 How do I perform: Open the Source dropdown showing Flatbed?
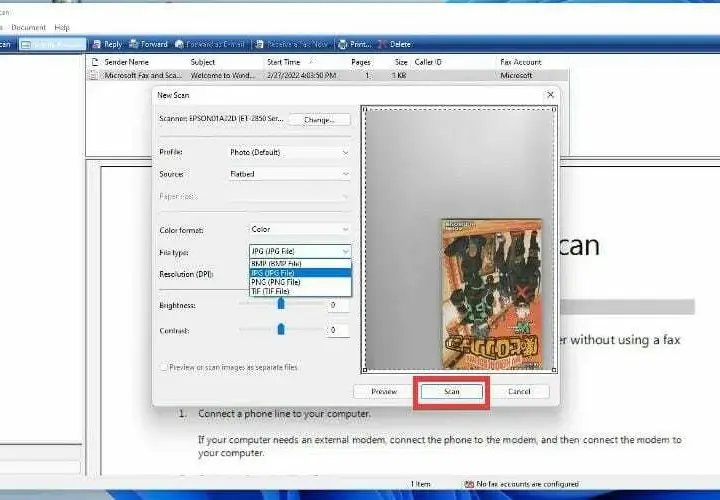point(290,174)
